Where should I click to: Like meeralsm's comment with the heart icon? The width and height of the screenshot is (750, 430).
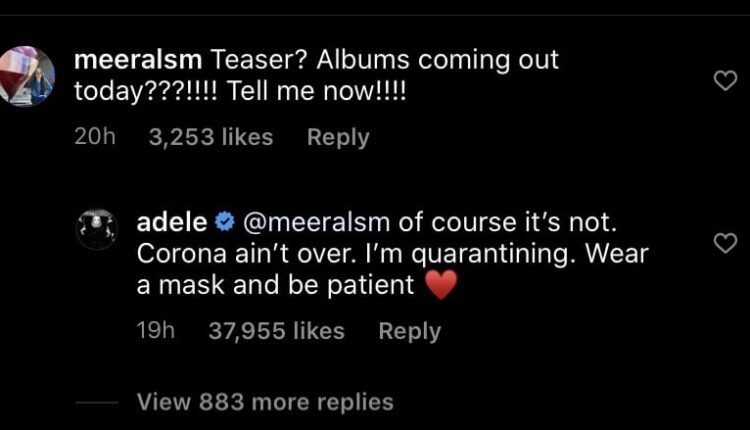pos(723,81)
